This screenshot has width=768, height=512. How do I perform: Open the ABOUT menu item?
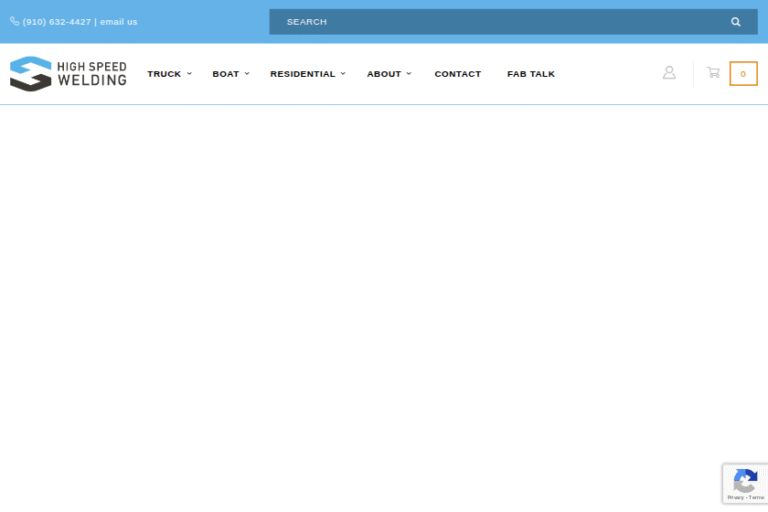coord(383,74)
